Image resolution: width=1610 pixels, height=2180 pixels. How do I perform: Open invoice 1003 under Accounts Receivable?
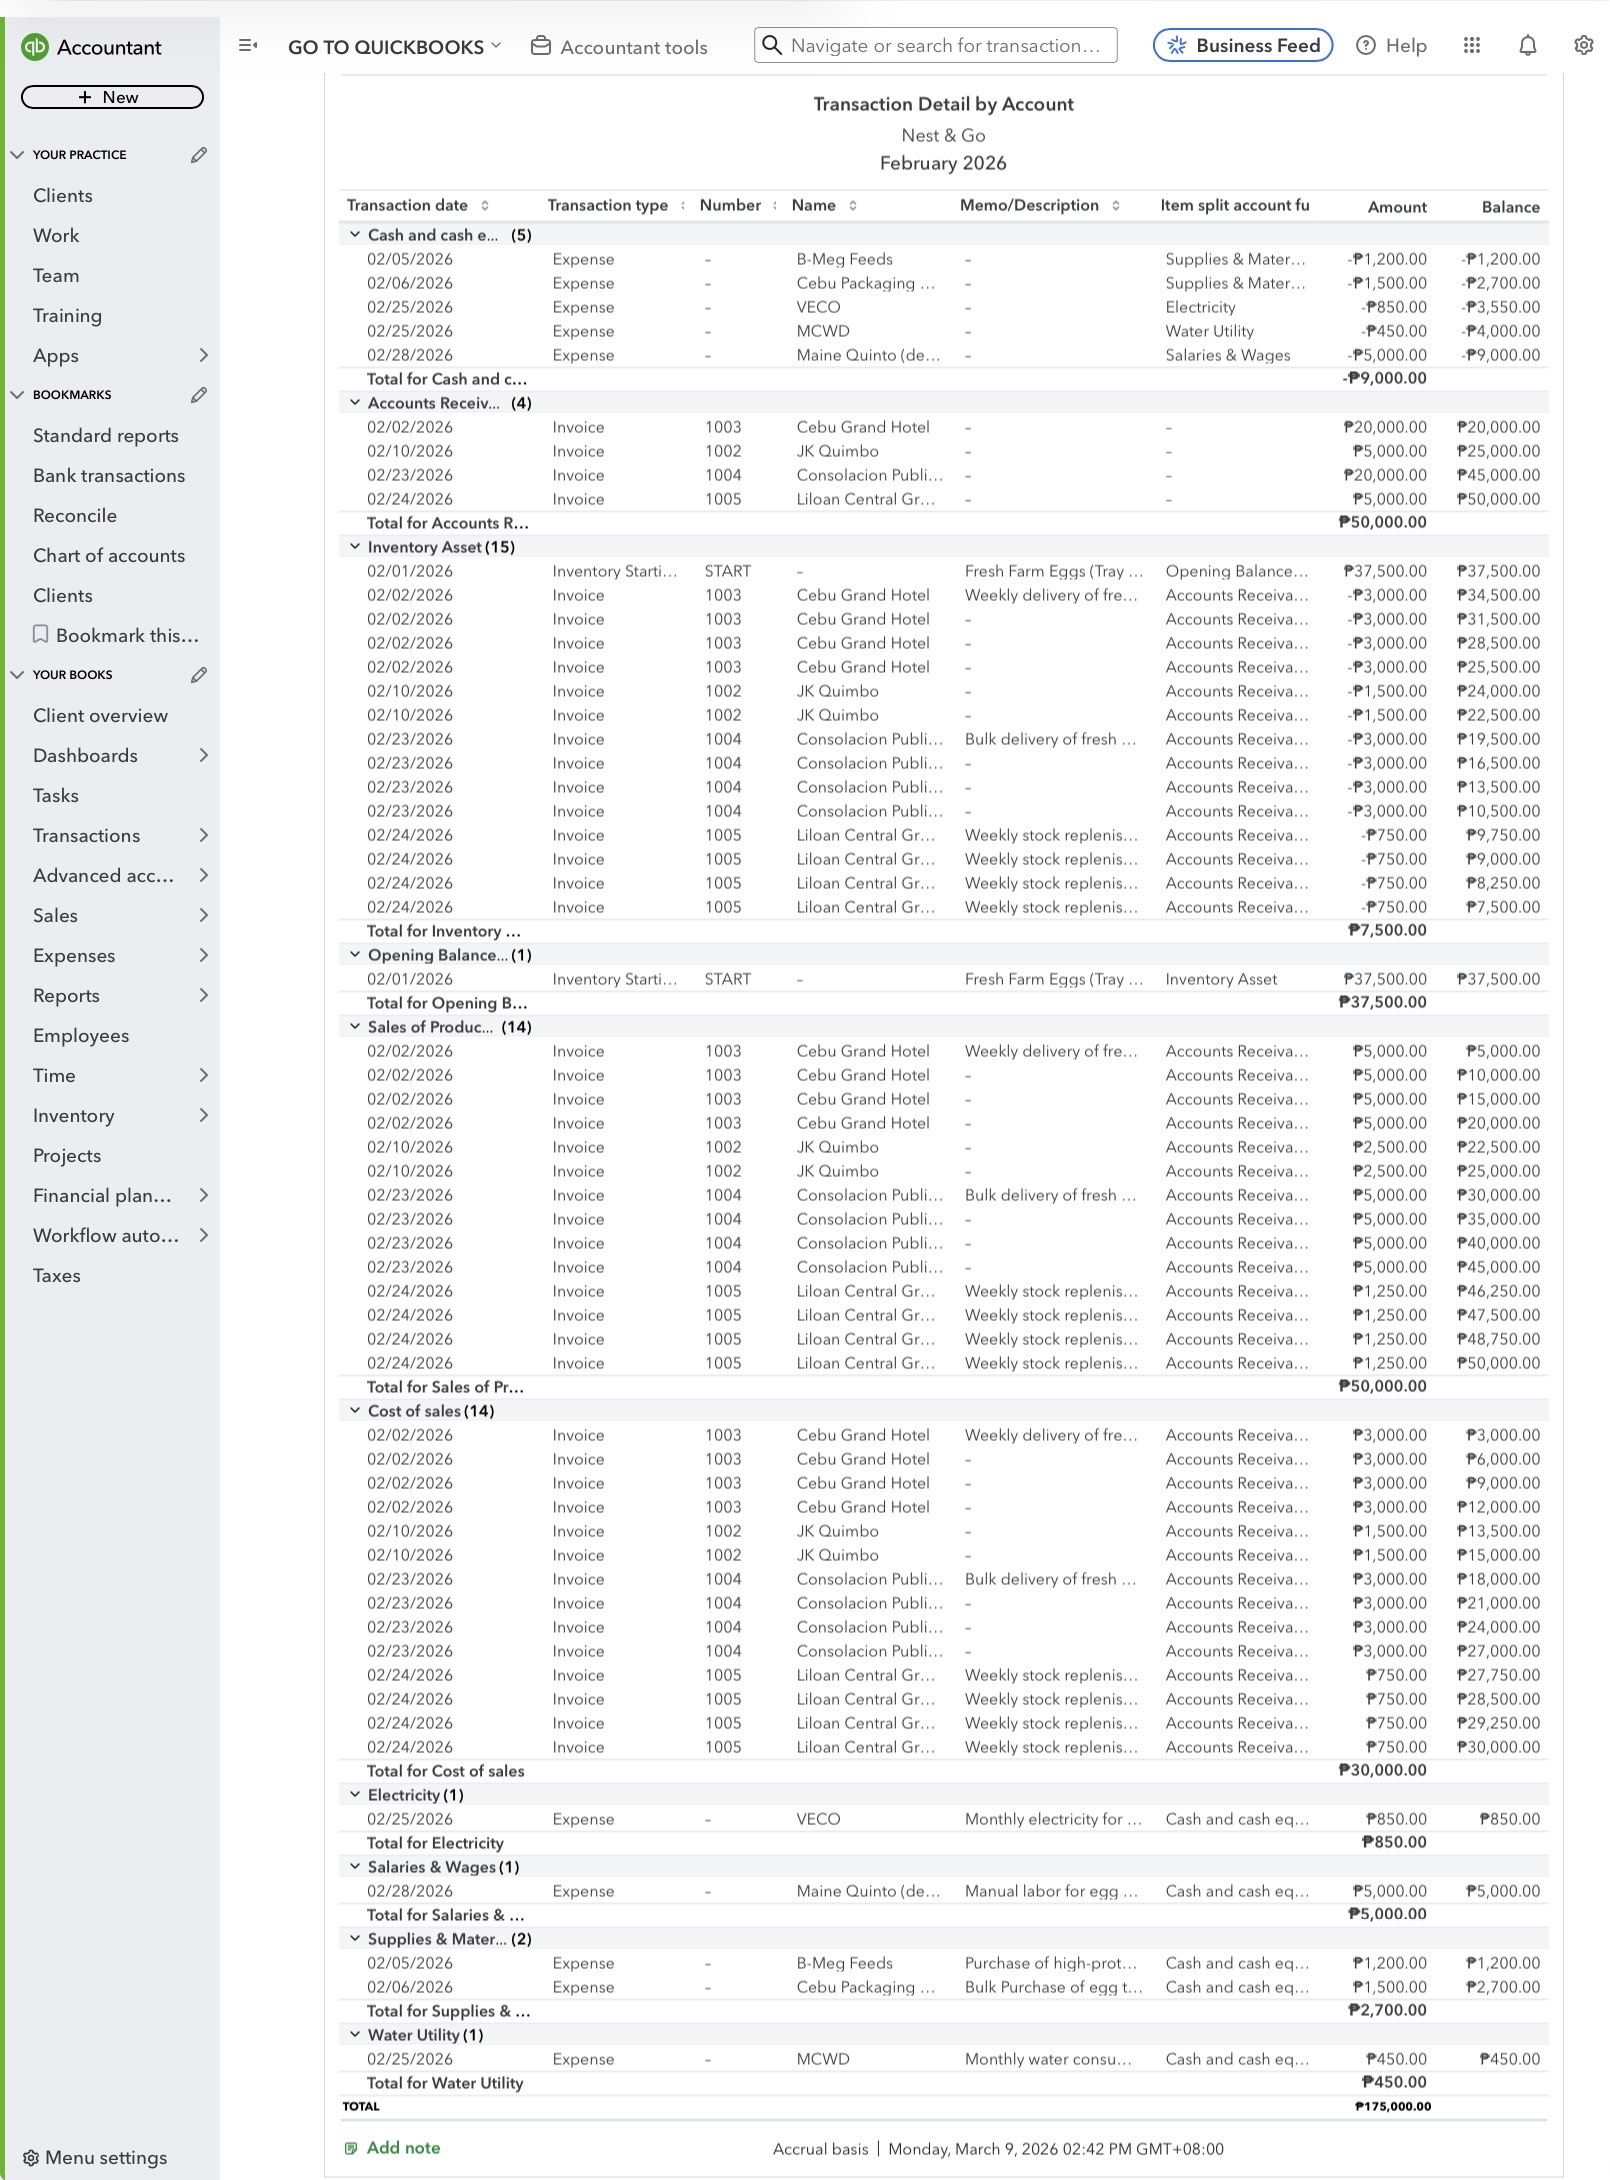pos(944,427)
